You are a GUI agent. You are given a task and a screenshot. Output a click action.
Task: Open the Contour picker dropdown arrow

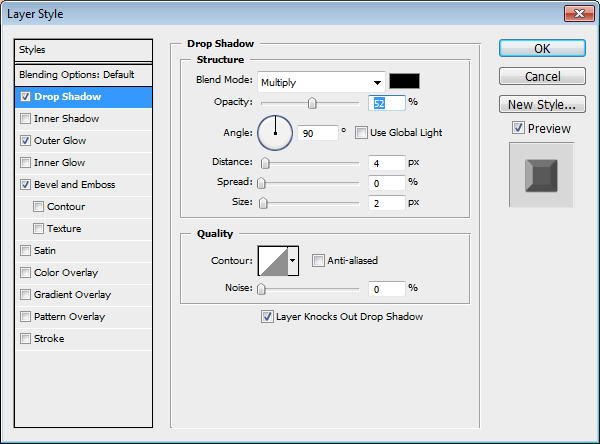(293, 261)
